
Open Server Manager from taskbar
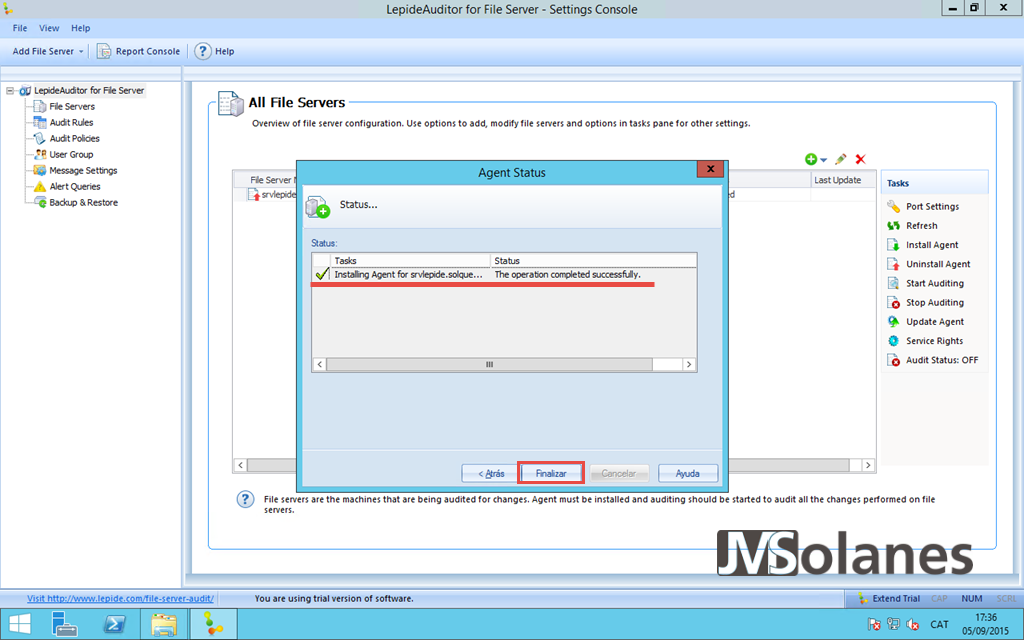pyautogui.click(x=65, y=624)
